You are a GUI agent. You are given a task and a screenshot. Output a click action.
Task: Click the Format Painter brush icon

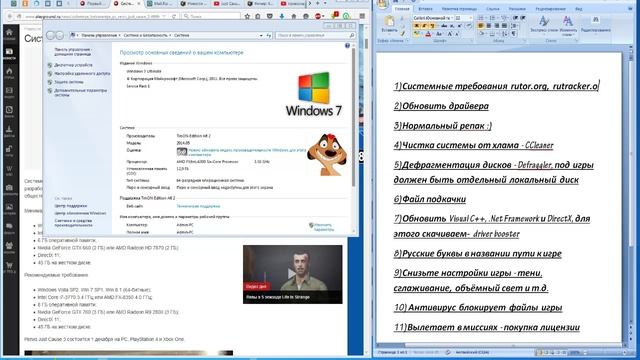(x=402, y=33)
